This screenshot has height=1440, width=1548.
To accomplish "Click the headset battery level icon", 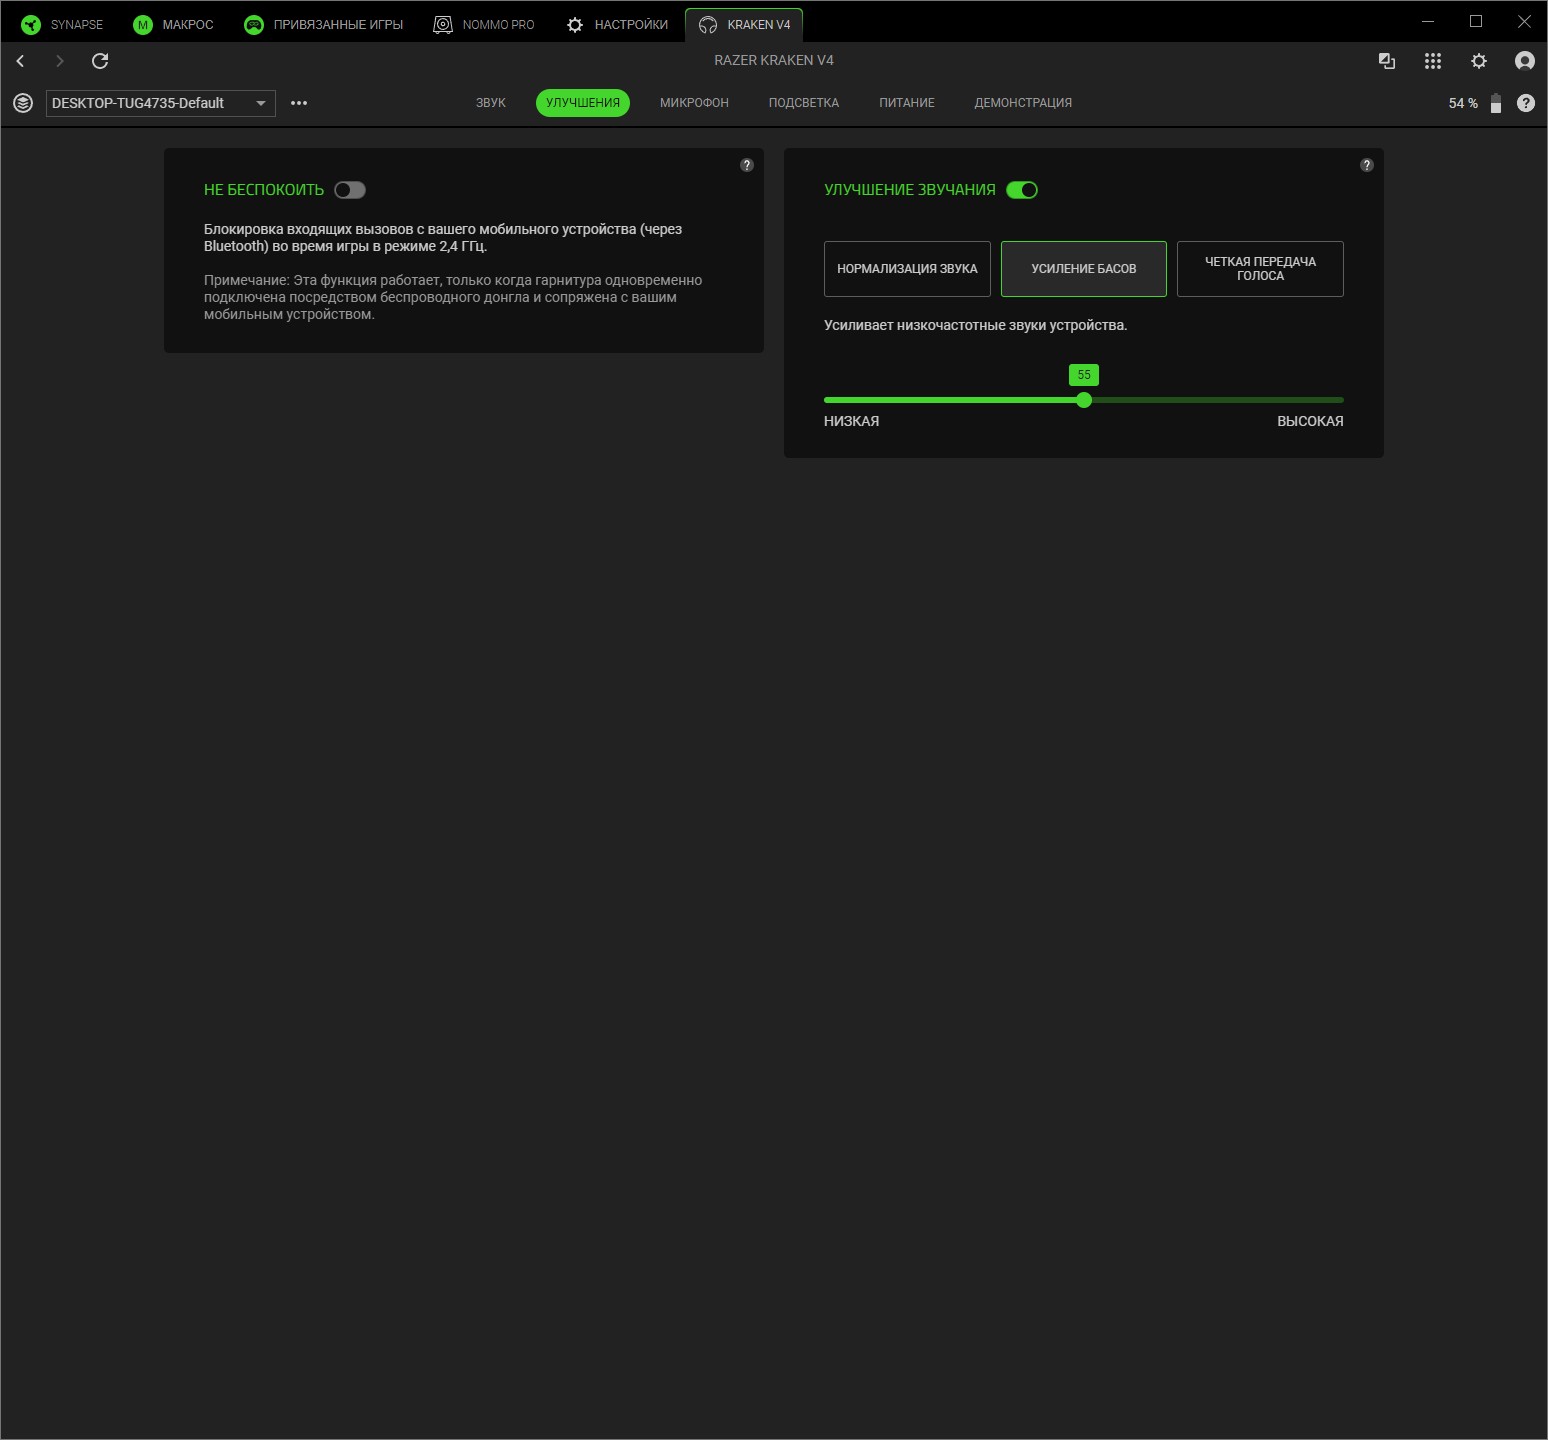I will coord(1496,103).
